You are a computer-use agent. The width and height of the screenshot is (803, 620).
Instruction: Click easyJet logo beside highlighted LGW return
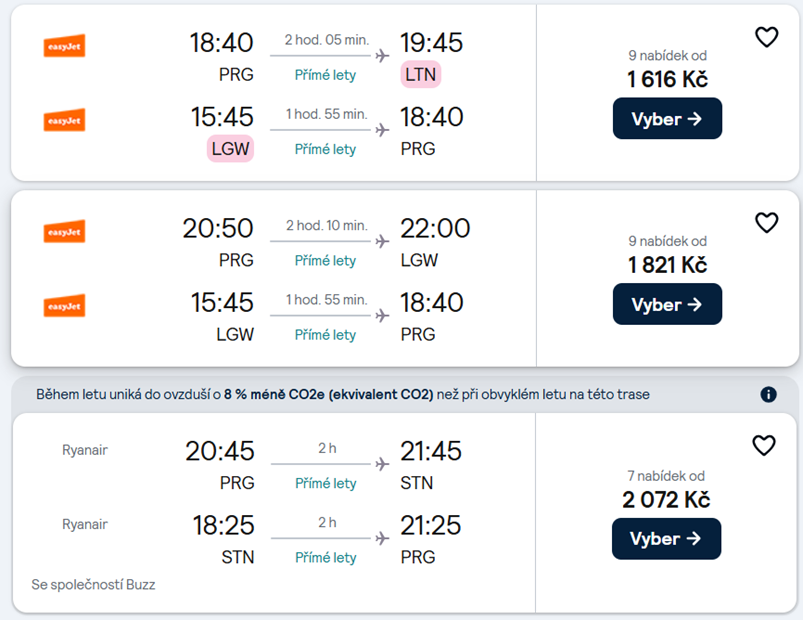tap(64, 120)
